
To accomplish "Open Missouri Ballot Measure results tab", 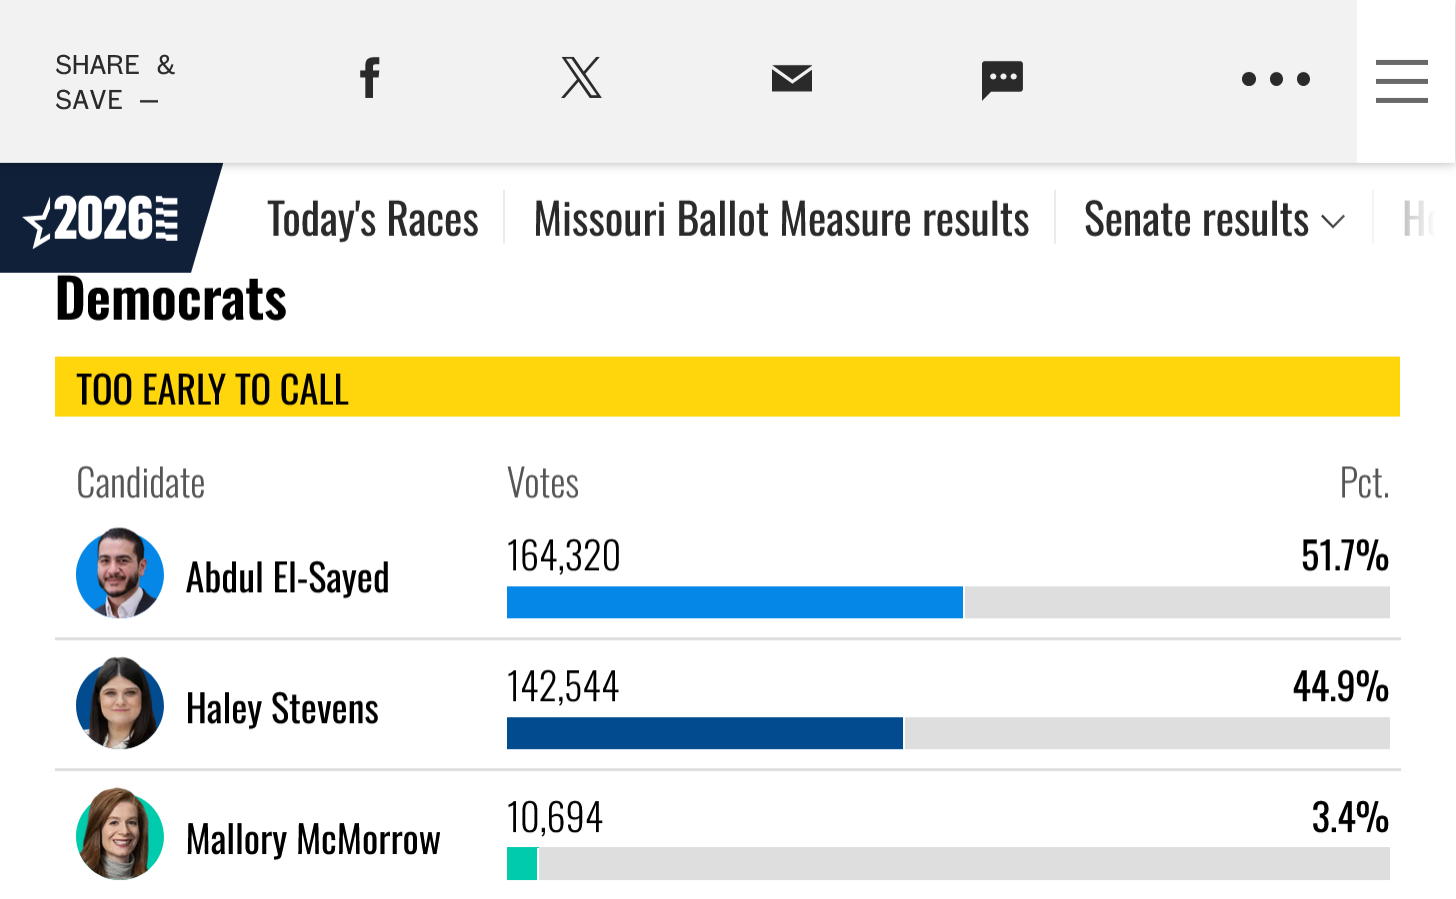I will tap(781, 219).
